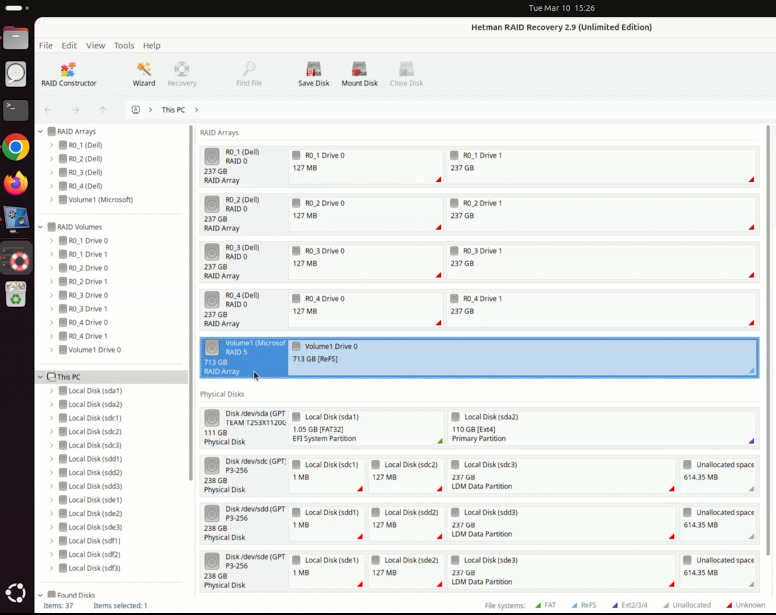Viewport: 776px width, 615px height.
Task: Select the Disk /dev/sdd physical disk icon
Action: 212,514
